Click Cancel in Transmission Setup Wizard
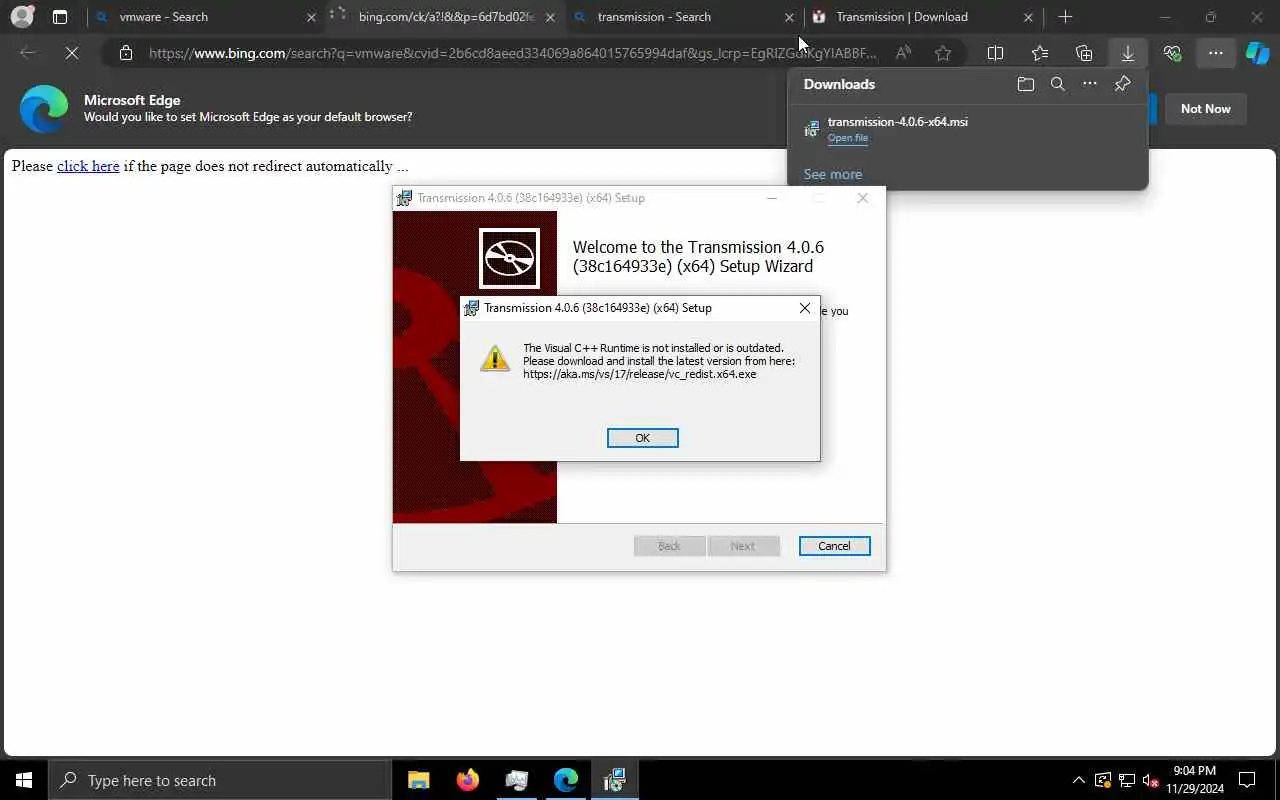Image resolution: width=1280 pixels, height=800 pixels. coord(834,546)
